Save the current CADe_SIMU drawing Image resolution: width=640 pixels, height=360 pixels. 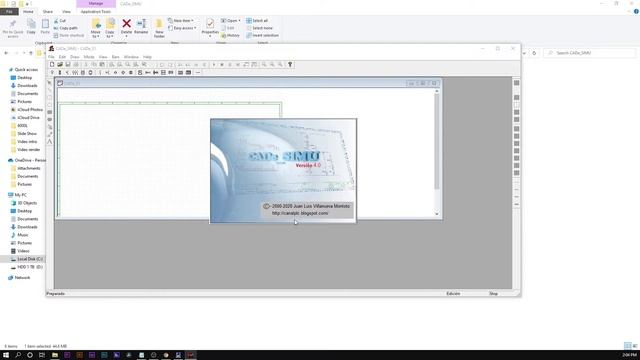[68, 64]
